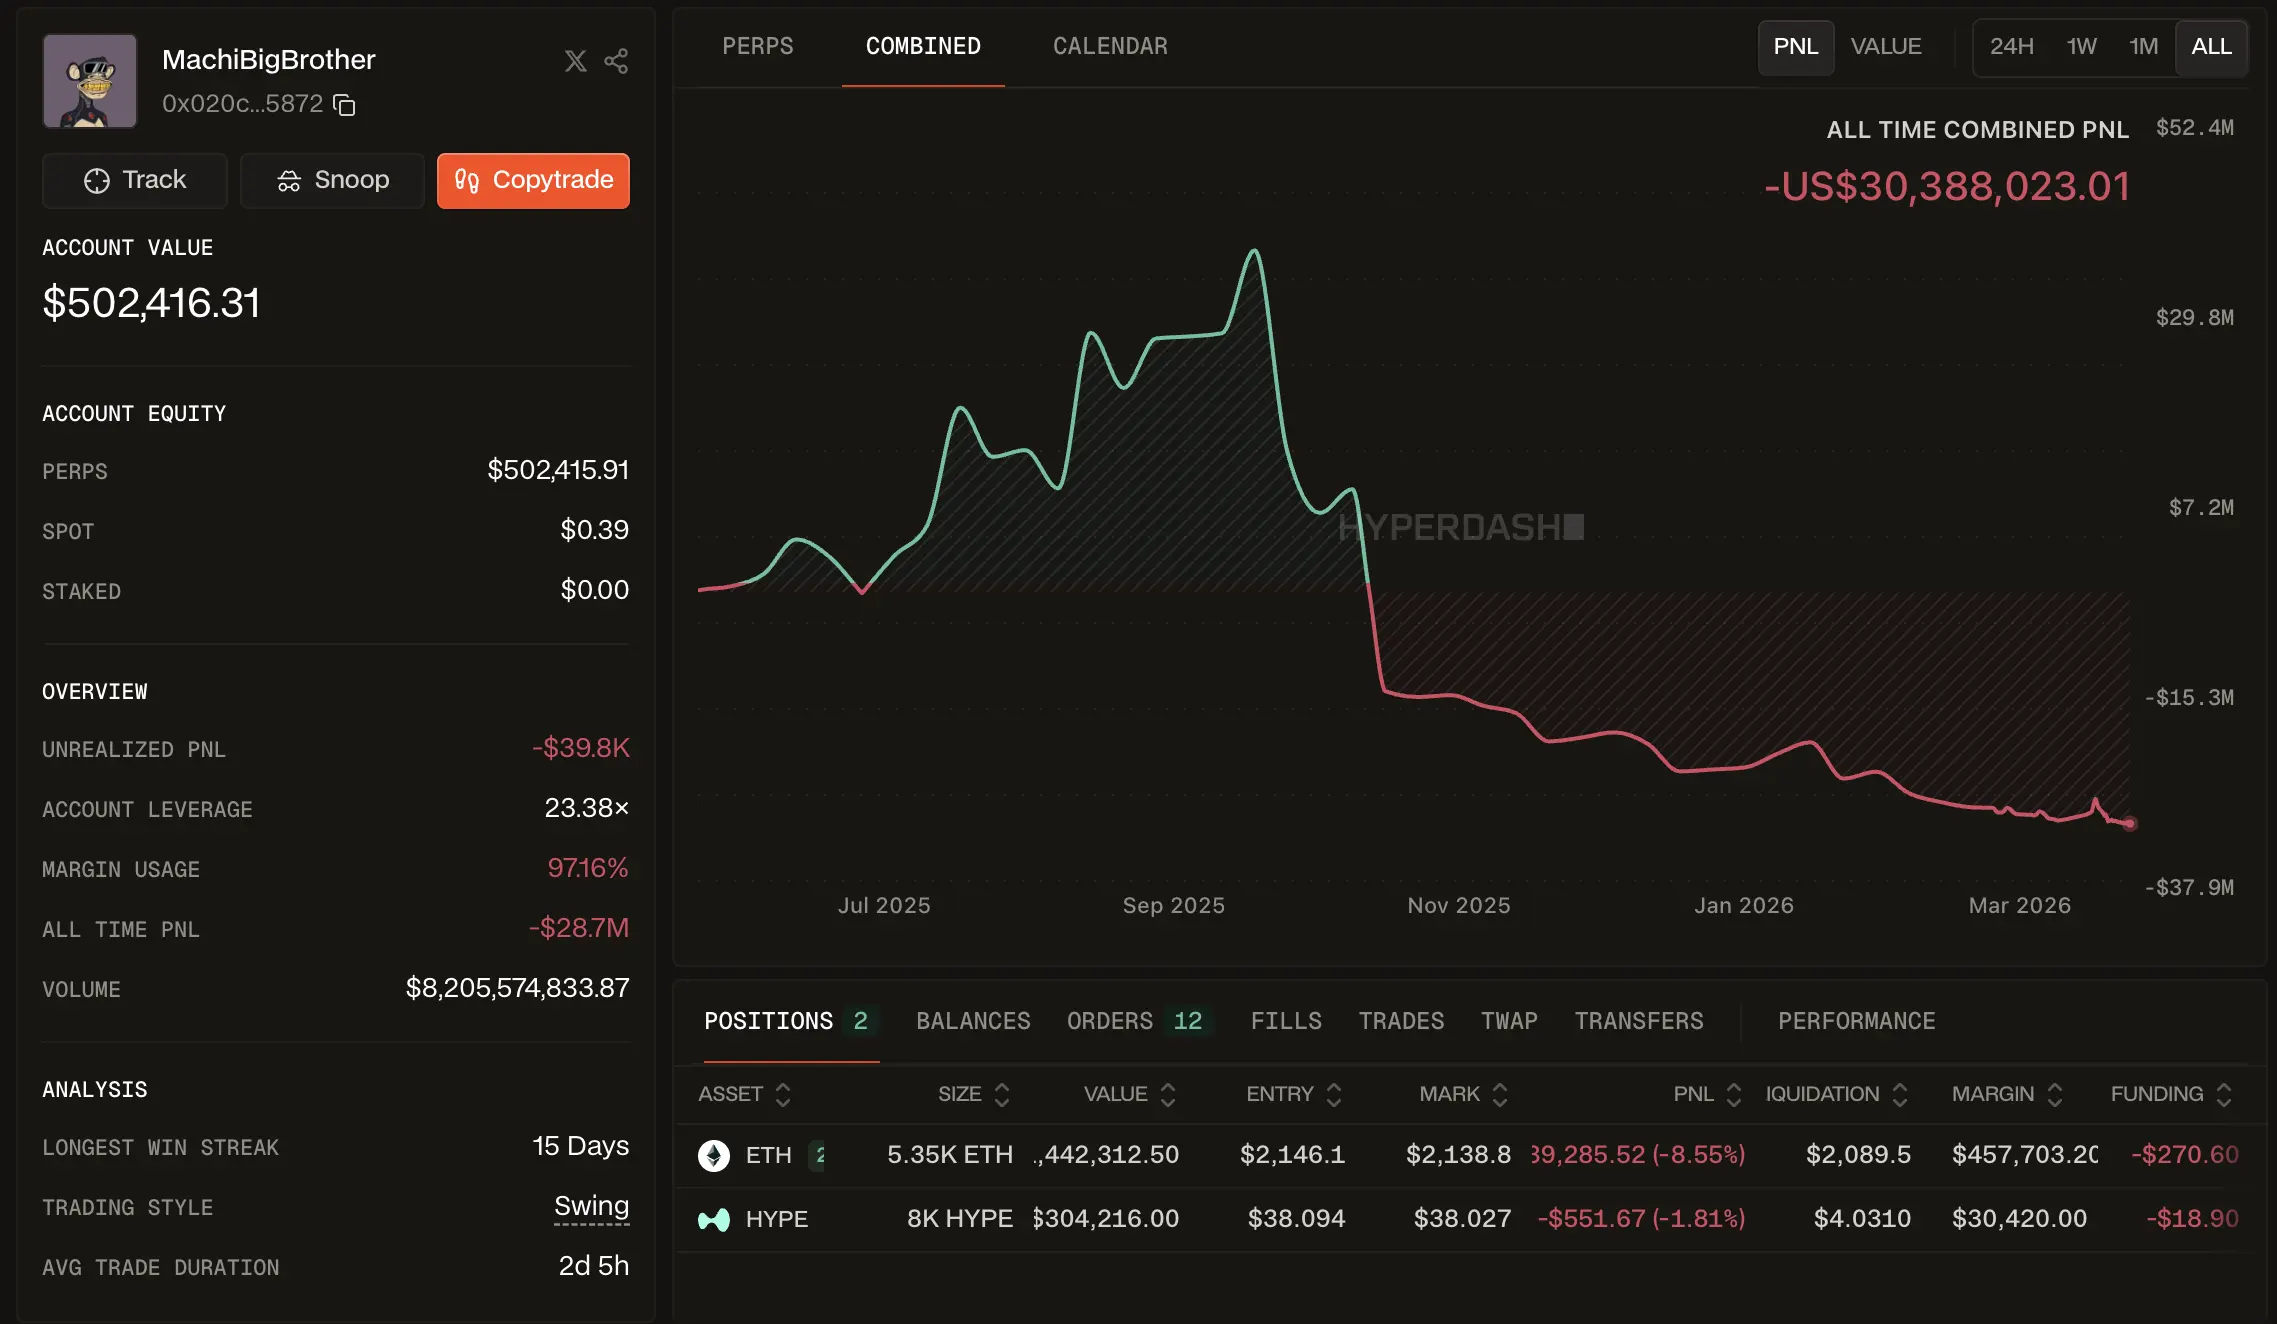Click the ETH asset icon in positions
2277x1324 pixels.
coord(713,1154)
